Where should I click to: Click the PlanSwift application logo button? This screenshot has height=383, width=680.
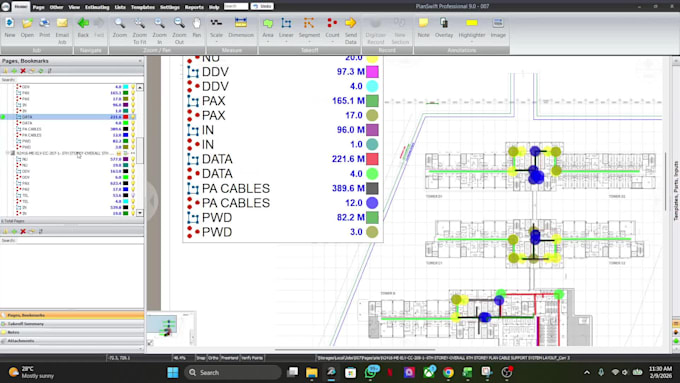pyautogui.click(x=5, y=7)
